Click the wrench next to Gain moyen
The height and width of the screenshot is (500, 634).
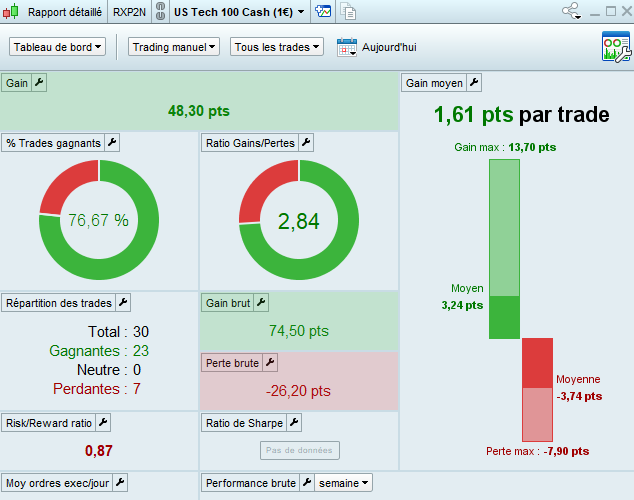tap(474, 82)
